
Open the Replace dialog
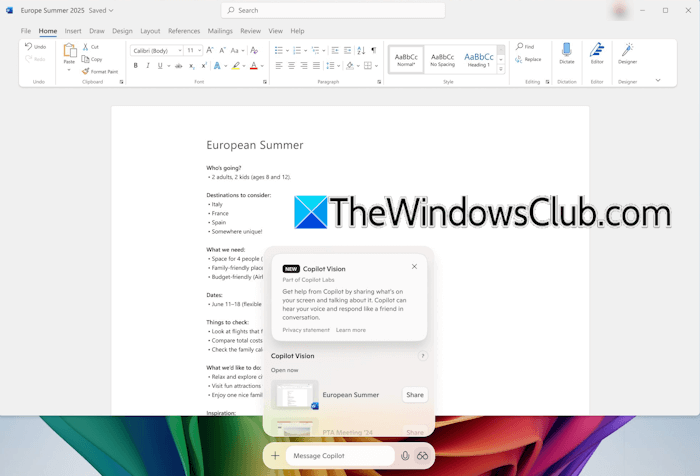pos(528,59)
